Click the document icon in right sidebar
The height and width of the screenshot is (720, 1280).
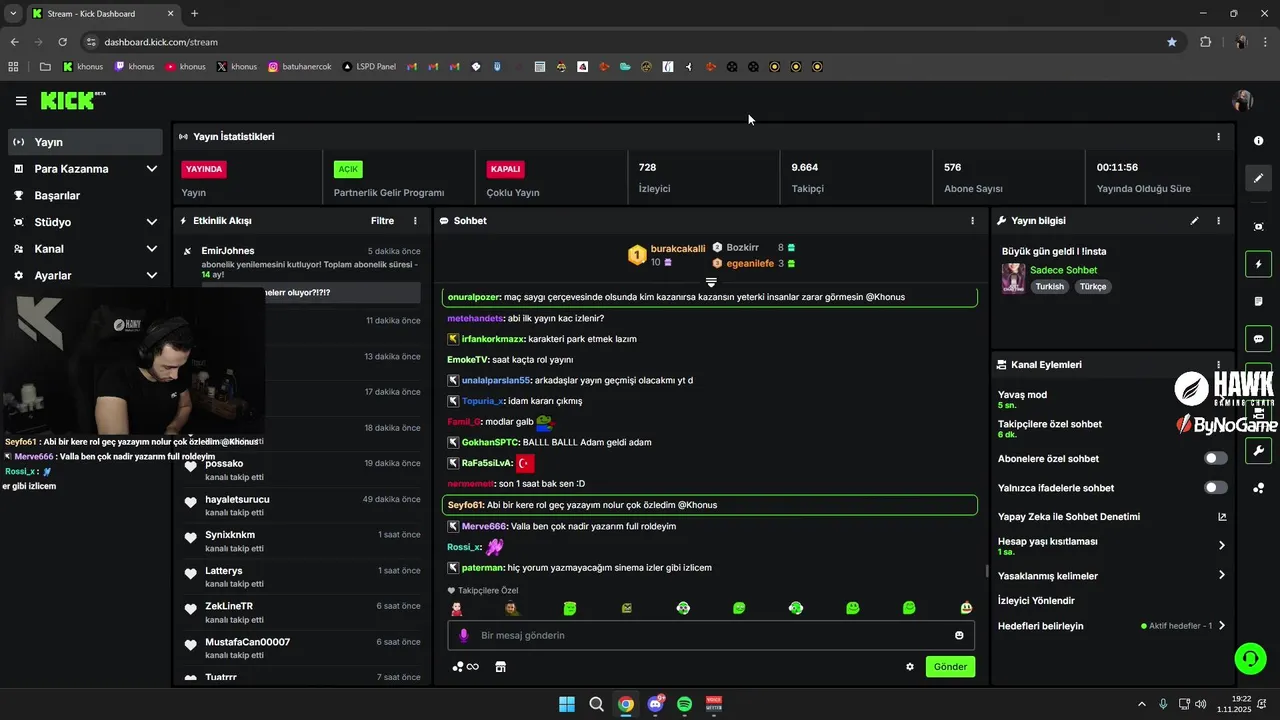1258,301
